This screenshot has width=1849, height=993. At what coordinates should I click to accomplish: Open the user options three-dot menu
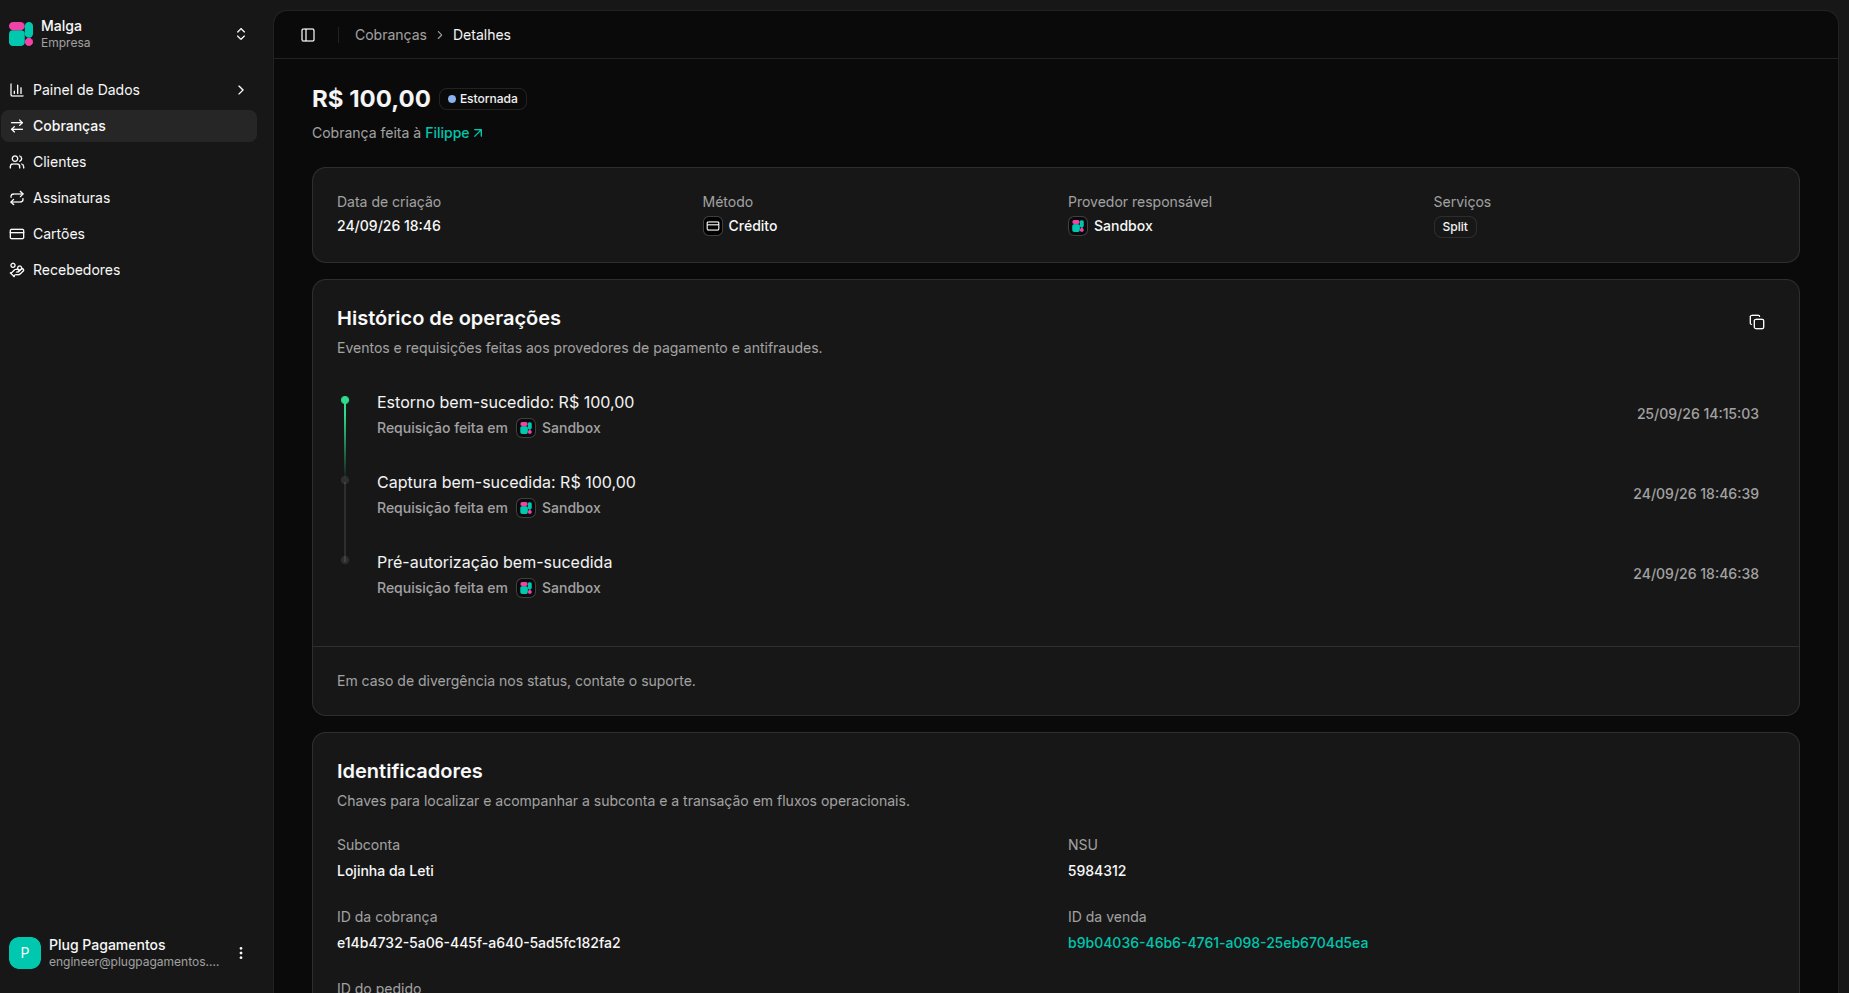pyautogui.click(x=241, y=953)
